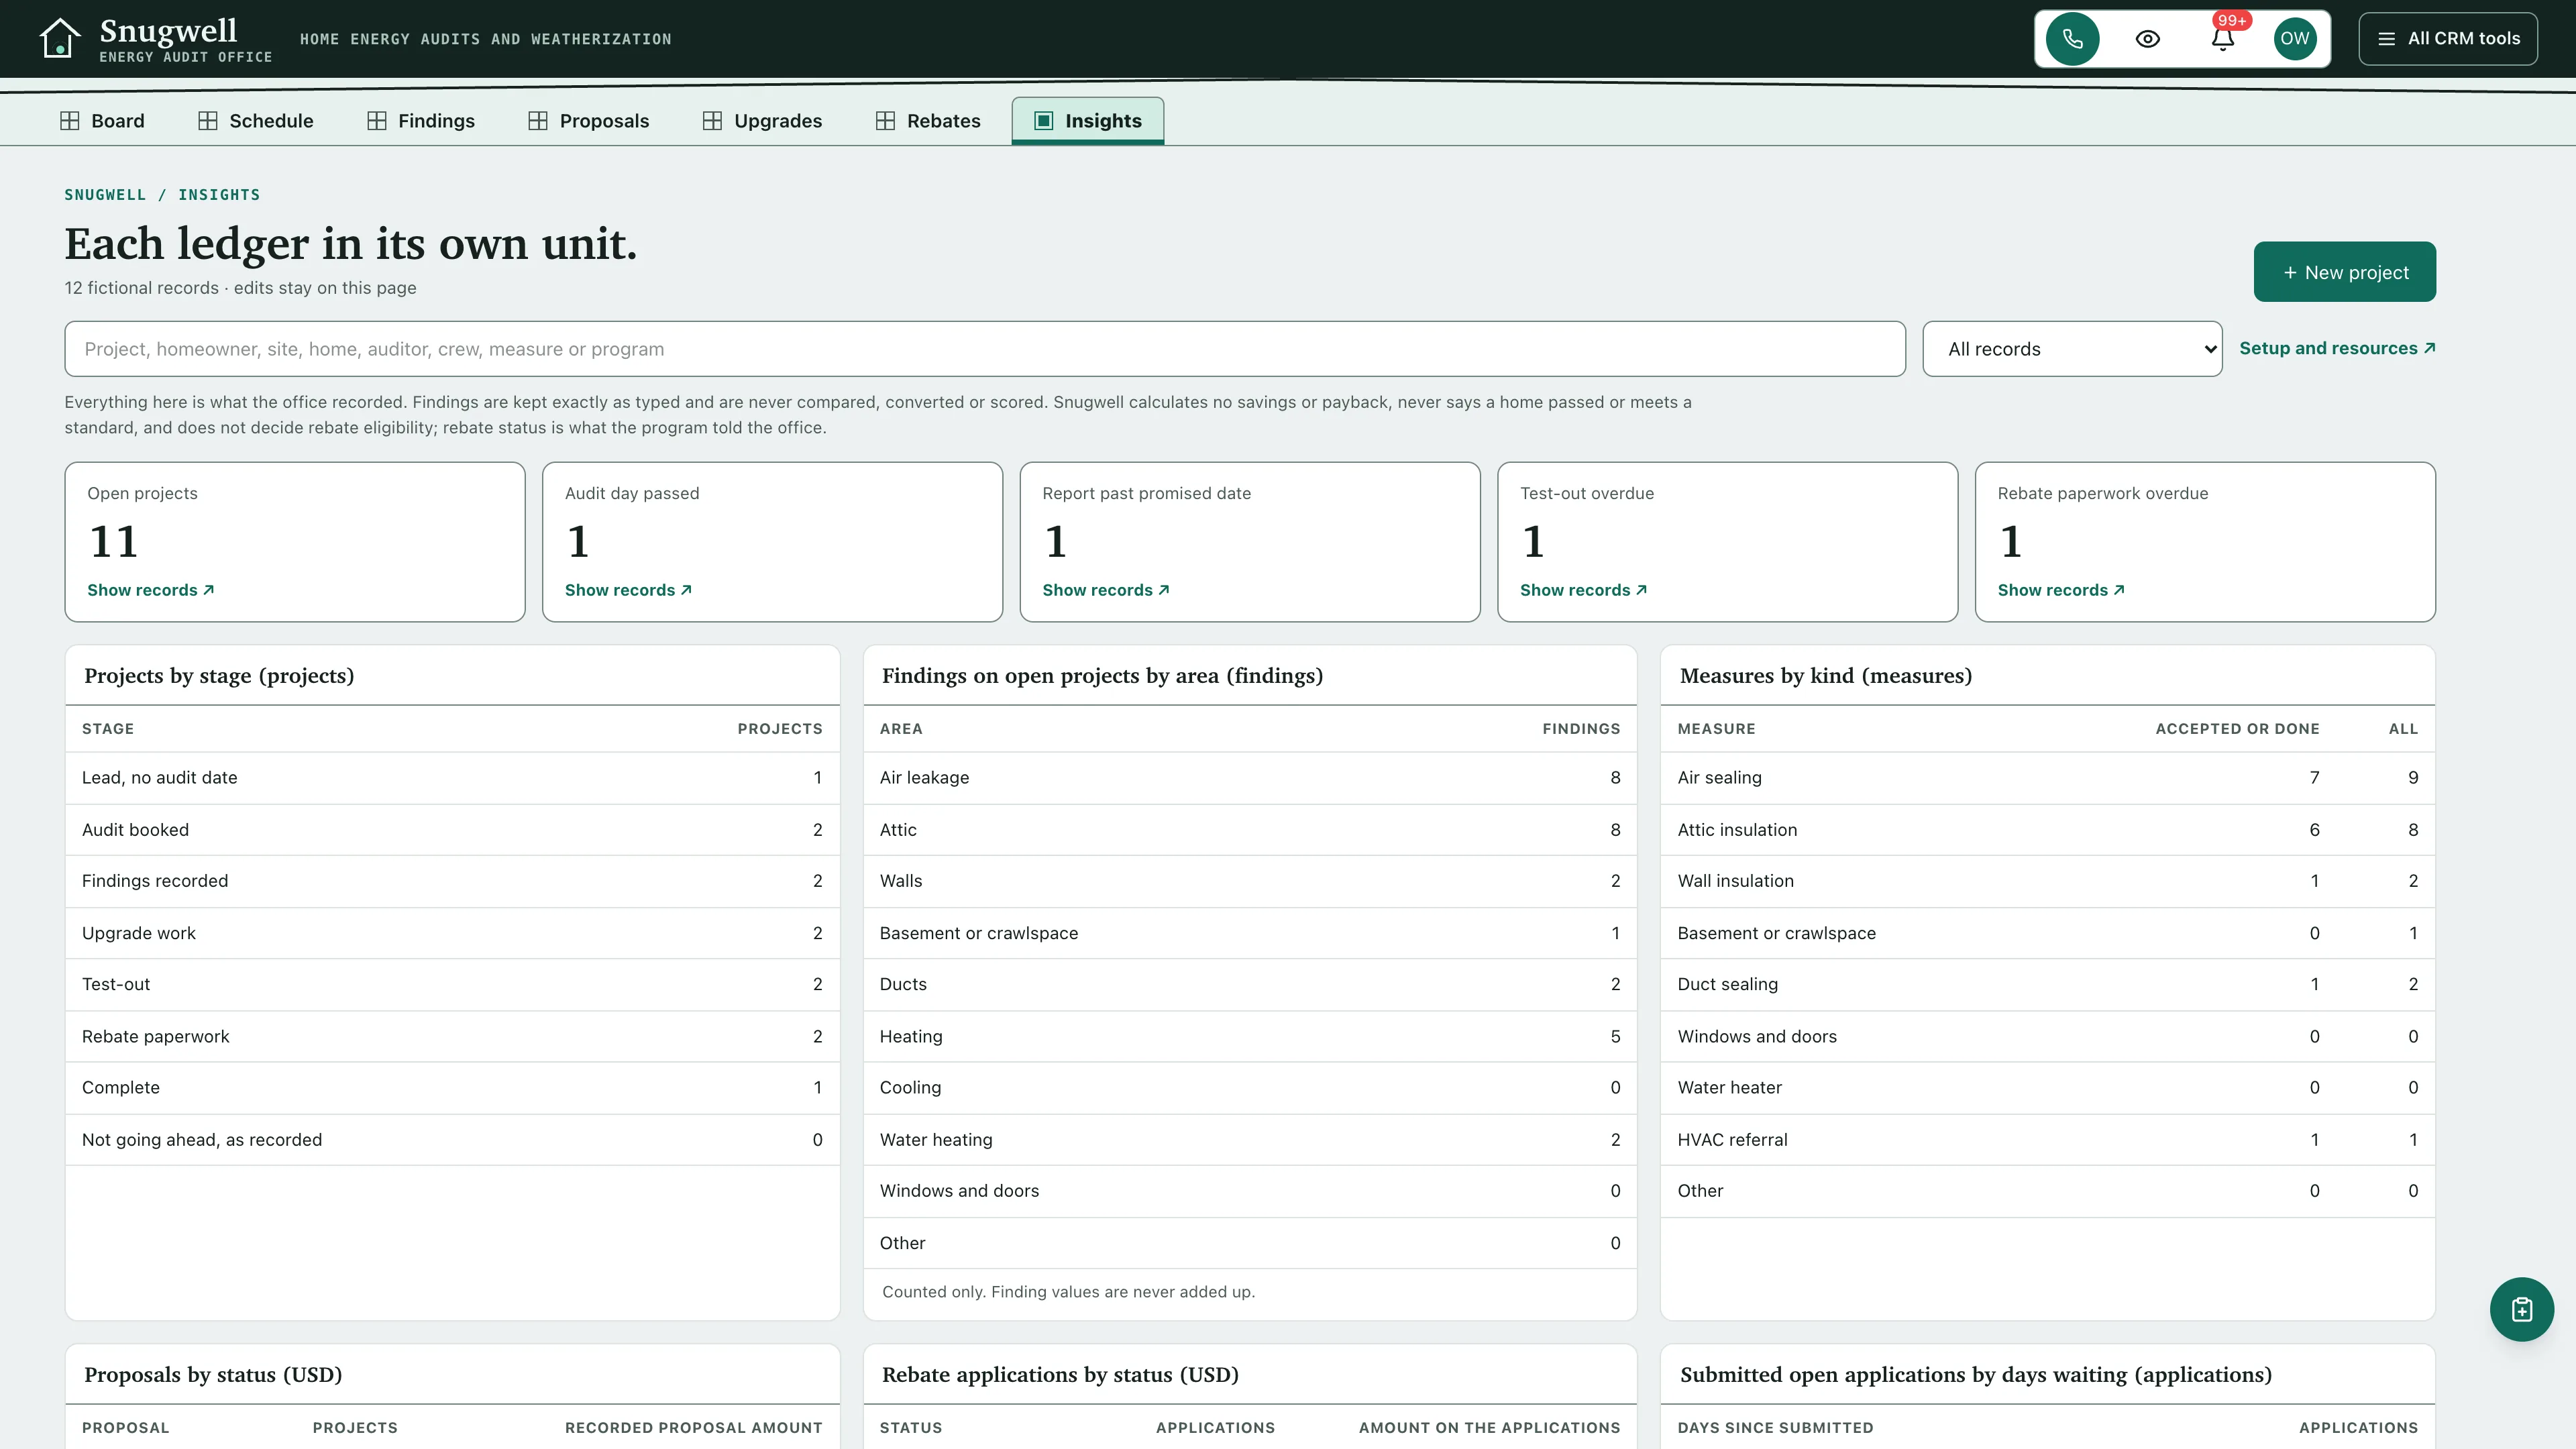
Task: Click the Upgrades tab grid icon
Action: tap(713, 121)
